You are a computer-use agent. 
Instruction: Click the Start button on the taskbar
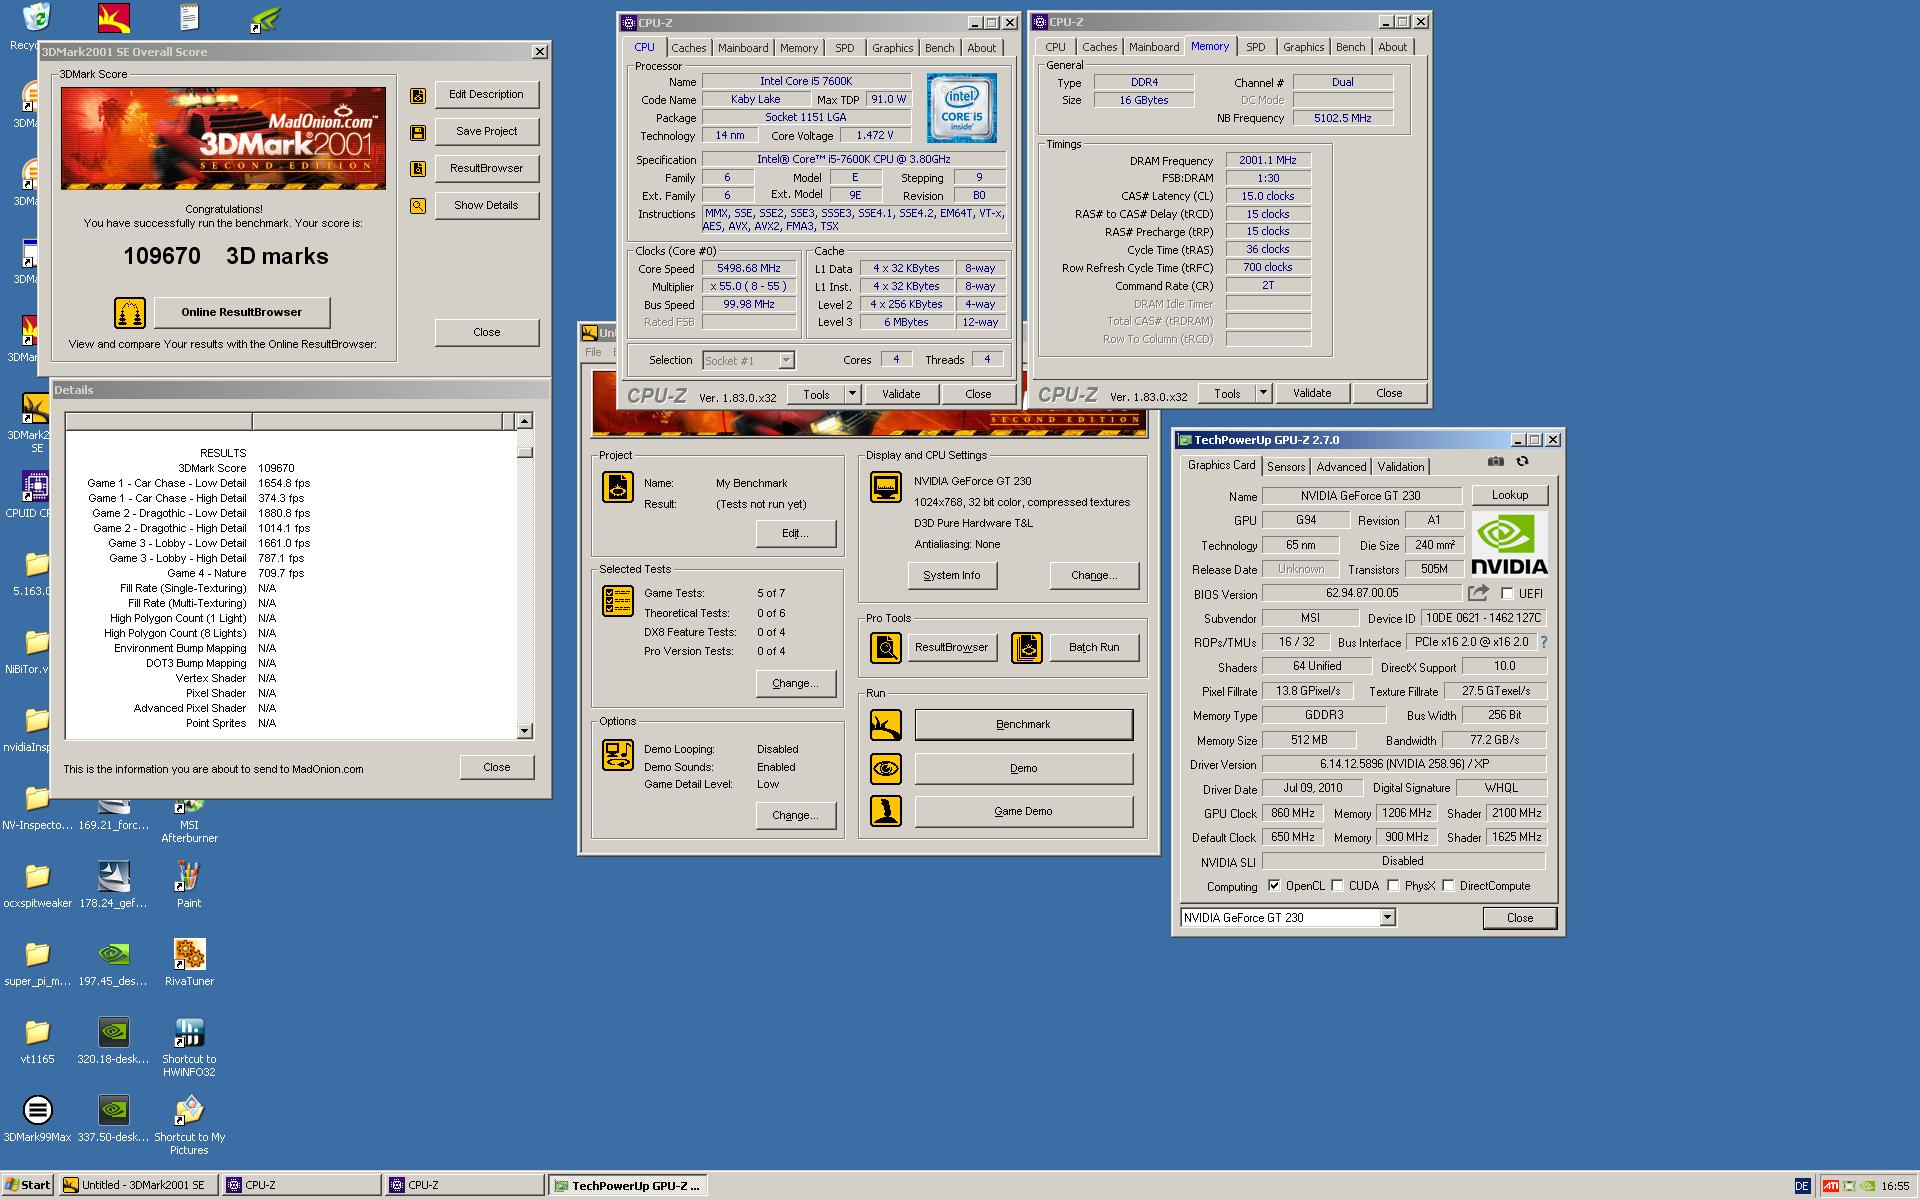tap(27, 1186)
